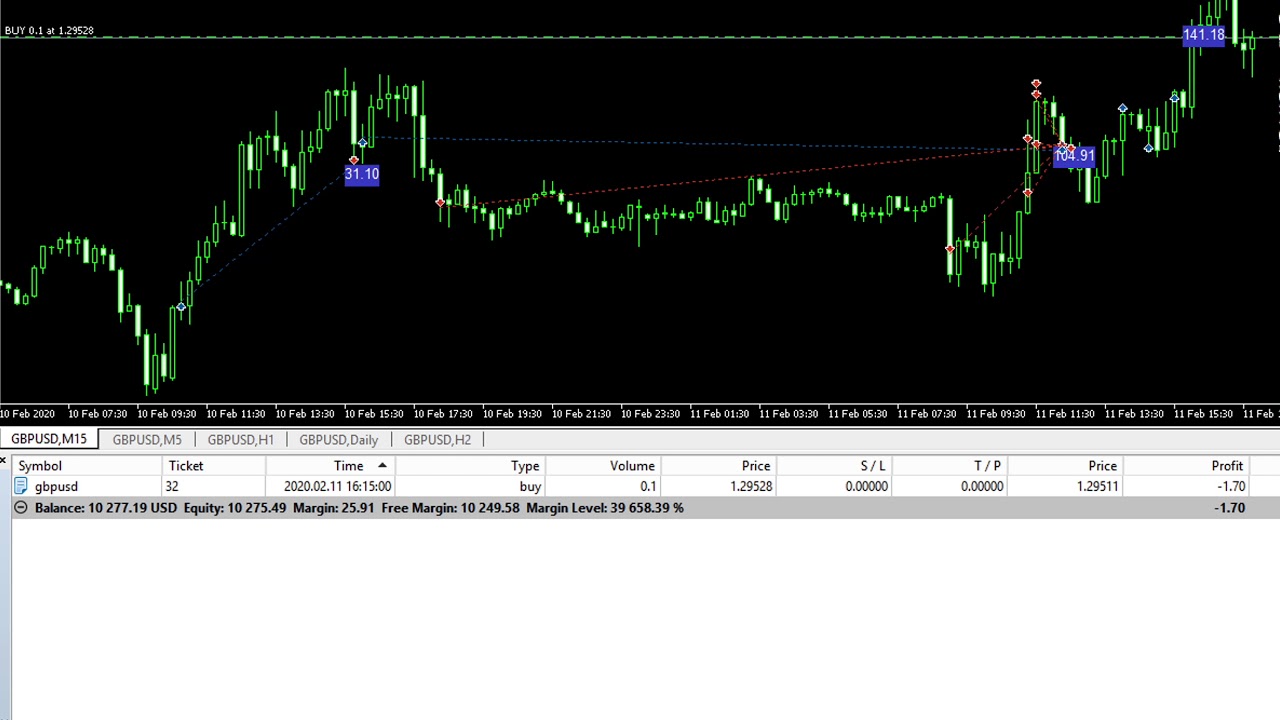Close the trade terminal panel with X
Screen dimensions: 1280x720
[4, 461]
